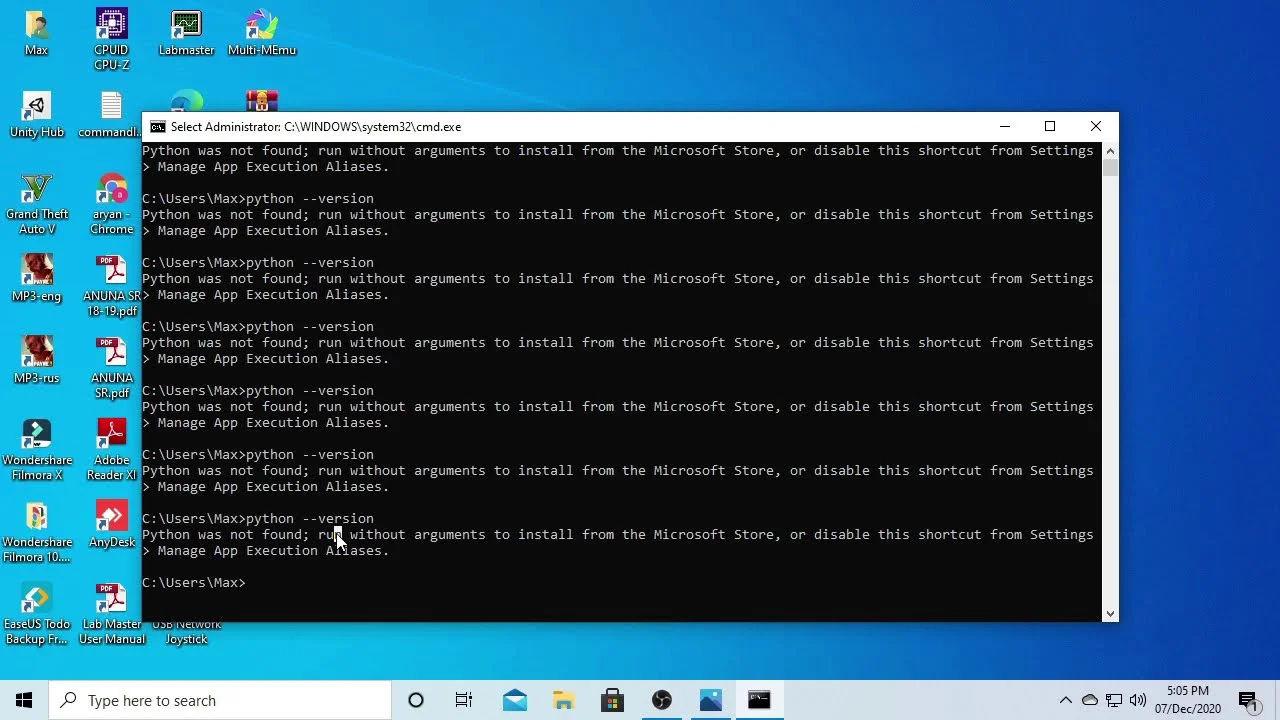
Task: Launch CPUID CPU-Z desktop shortcut
Action: coord(111,39)
